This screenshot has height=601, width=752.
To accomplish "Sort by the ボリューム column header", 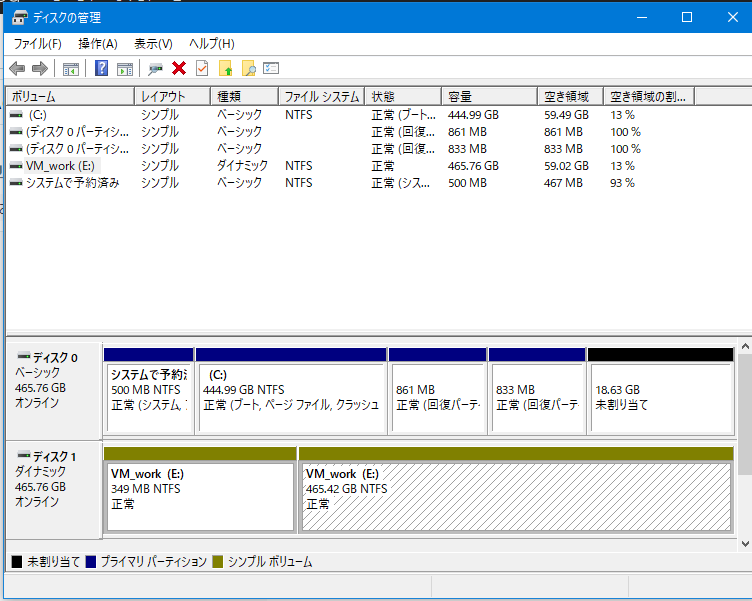I will 70,96.
